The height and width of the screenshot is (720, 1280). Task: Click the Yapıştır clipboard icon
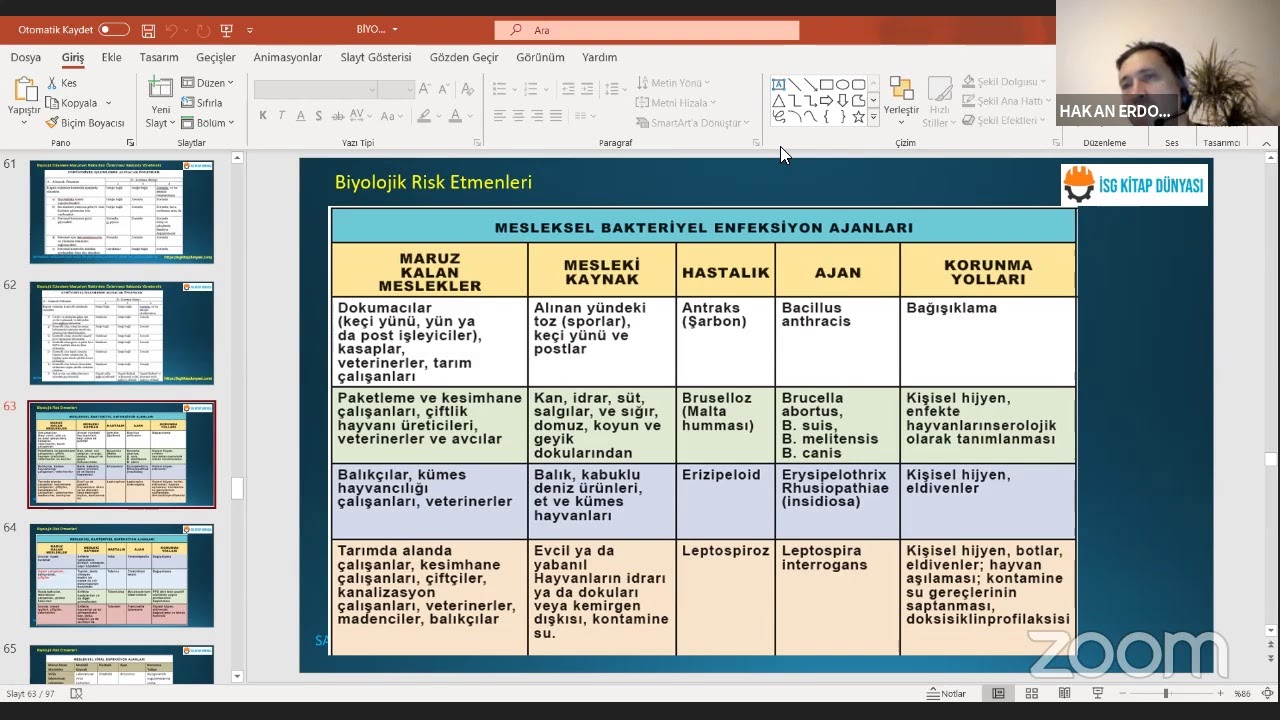[x=24, y=90]
